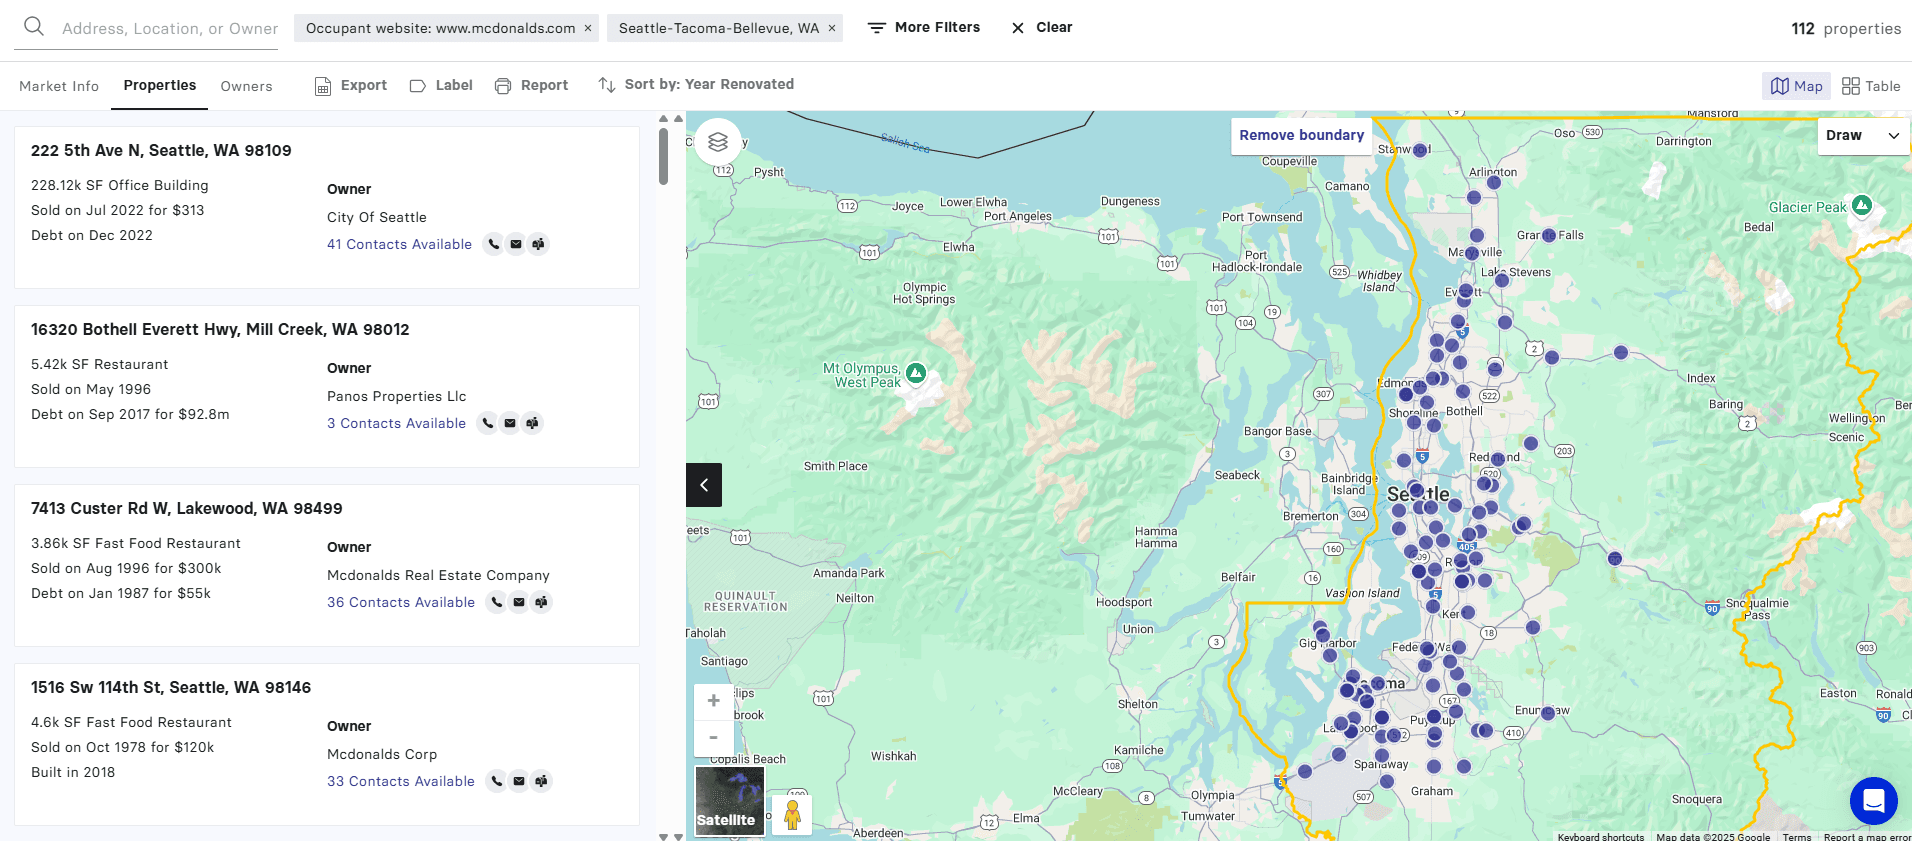Click Remove boundary button
Viewport: 1912px width, 841px height.
pos(1301,135)
